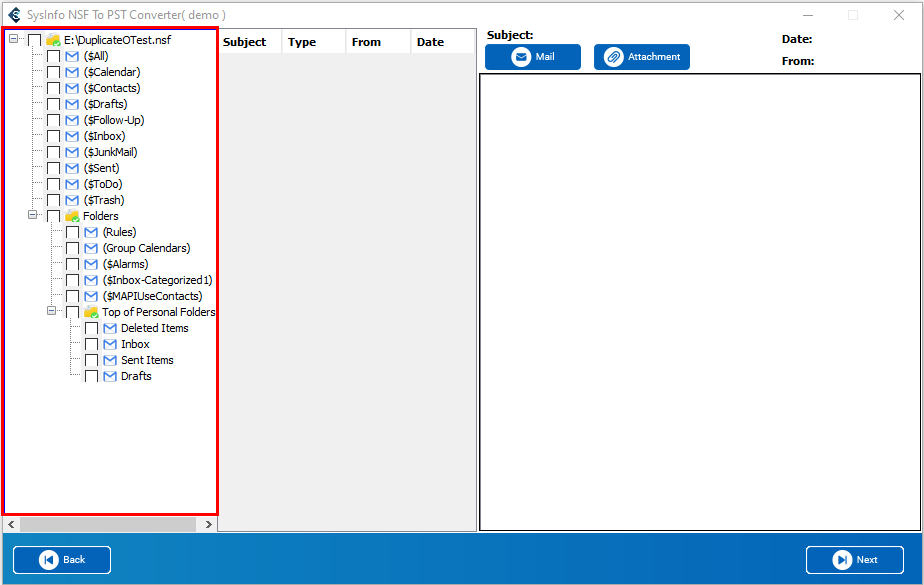Click the Sent Items envelope icon
The width and height of the screenshot is (924, 585).
coord(110,360)
